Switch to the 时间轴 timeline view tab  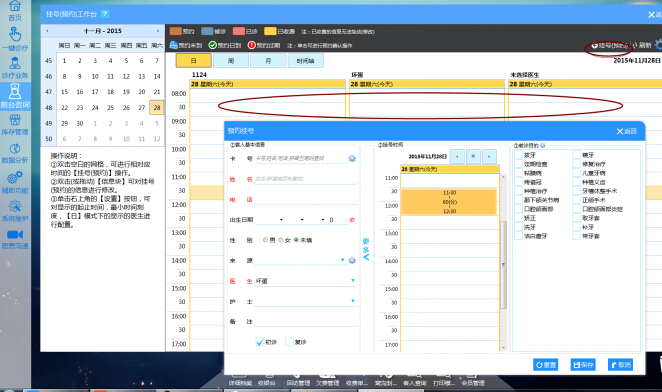(306, 61)
